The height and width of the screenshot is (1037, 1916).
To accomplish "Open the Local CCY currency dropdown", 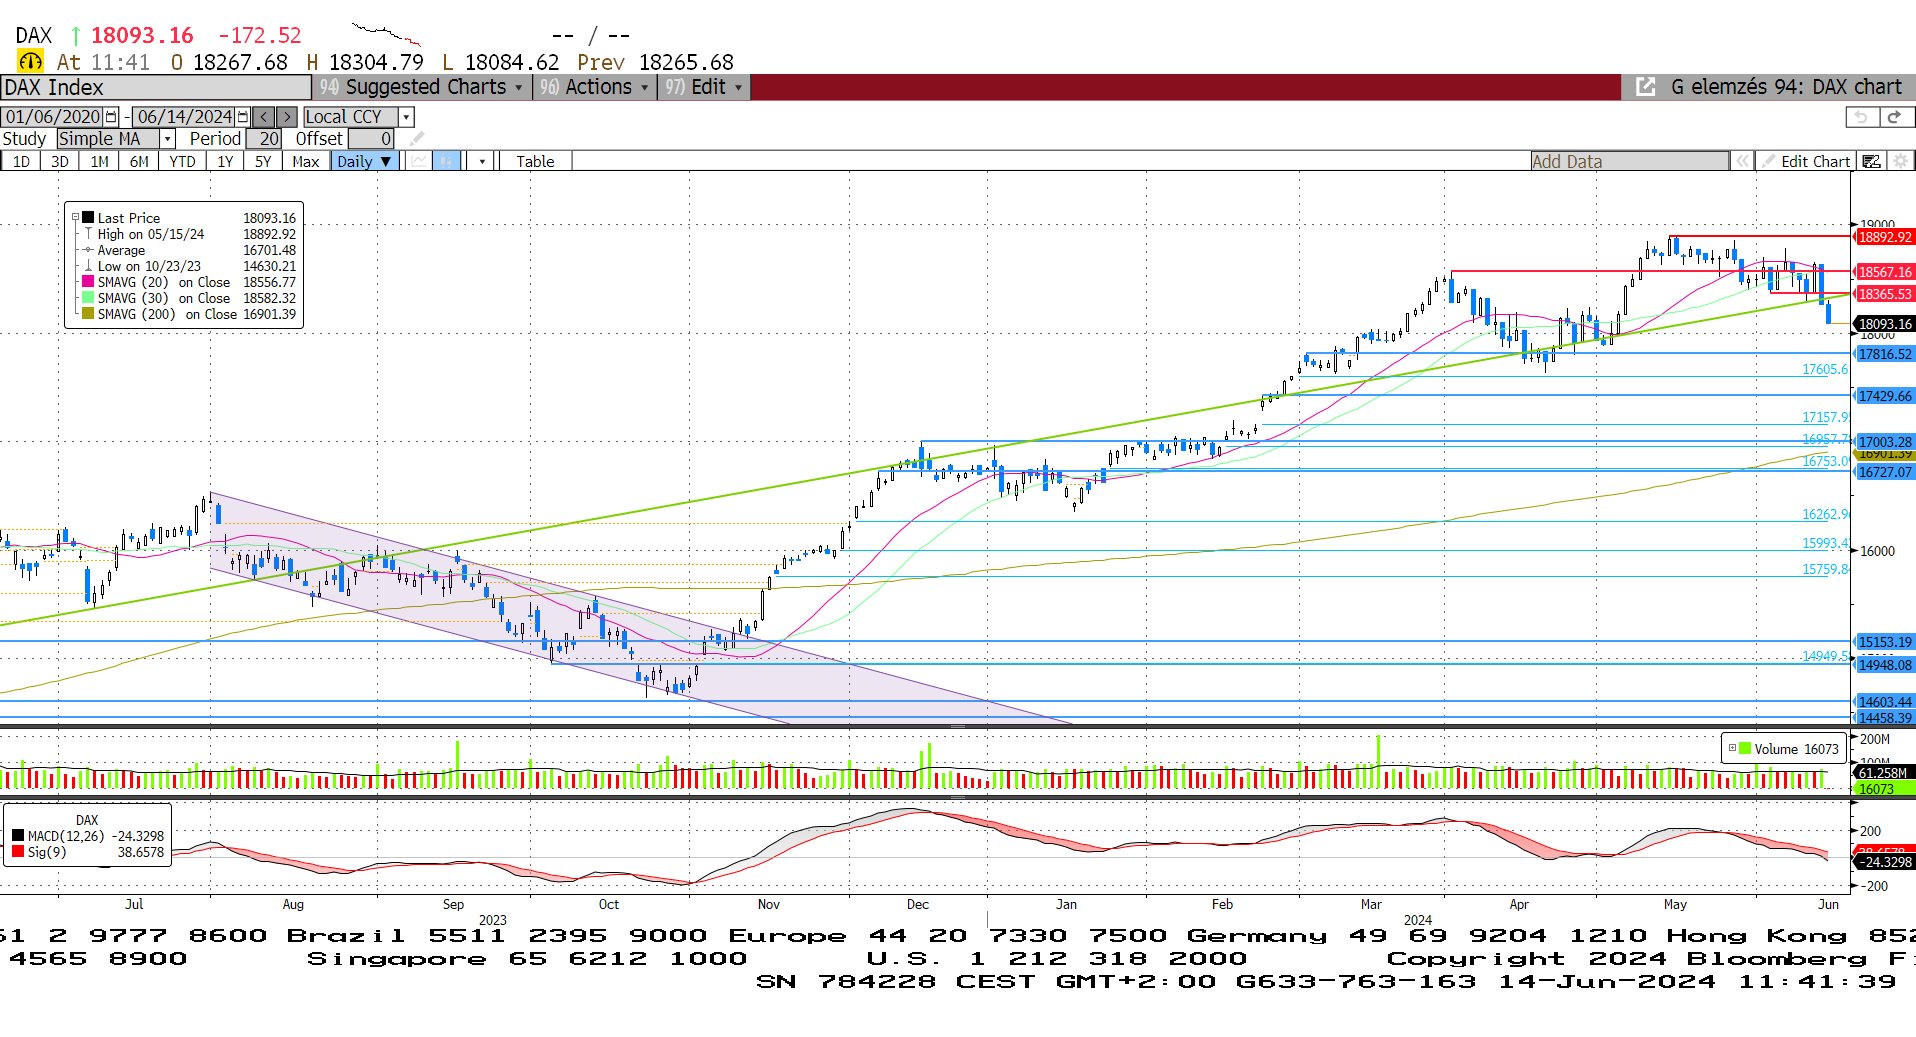I will click(x=406, y=117).
